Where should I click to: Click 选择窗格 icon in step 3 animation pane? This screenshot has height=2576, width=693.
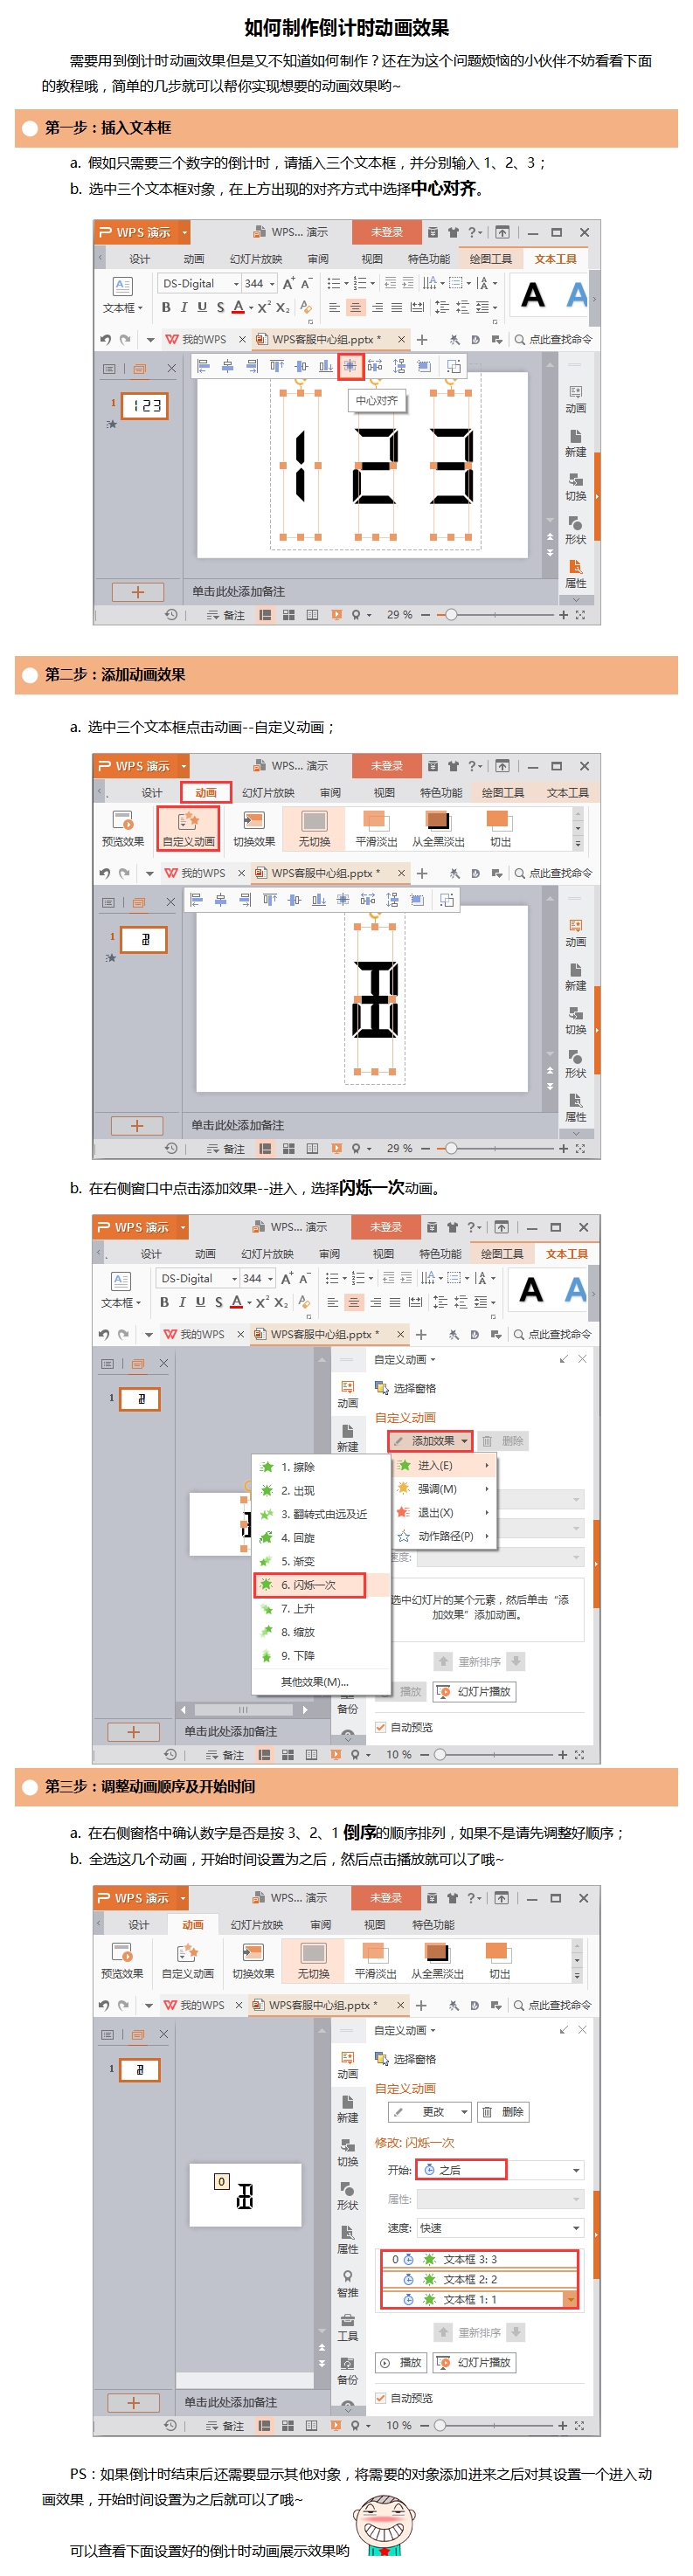(x=381, y=2058)
